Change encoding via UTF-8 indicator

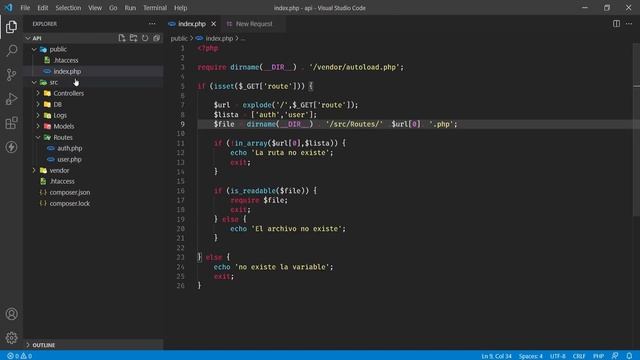tap(558, 356)
